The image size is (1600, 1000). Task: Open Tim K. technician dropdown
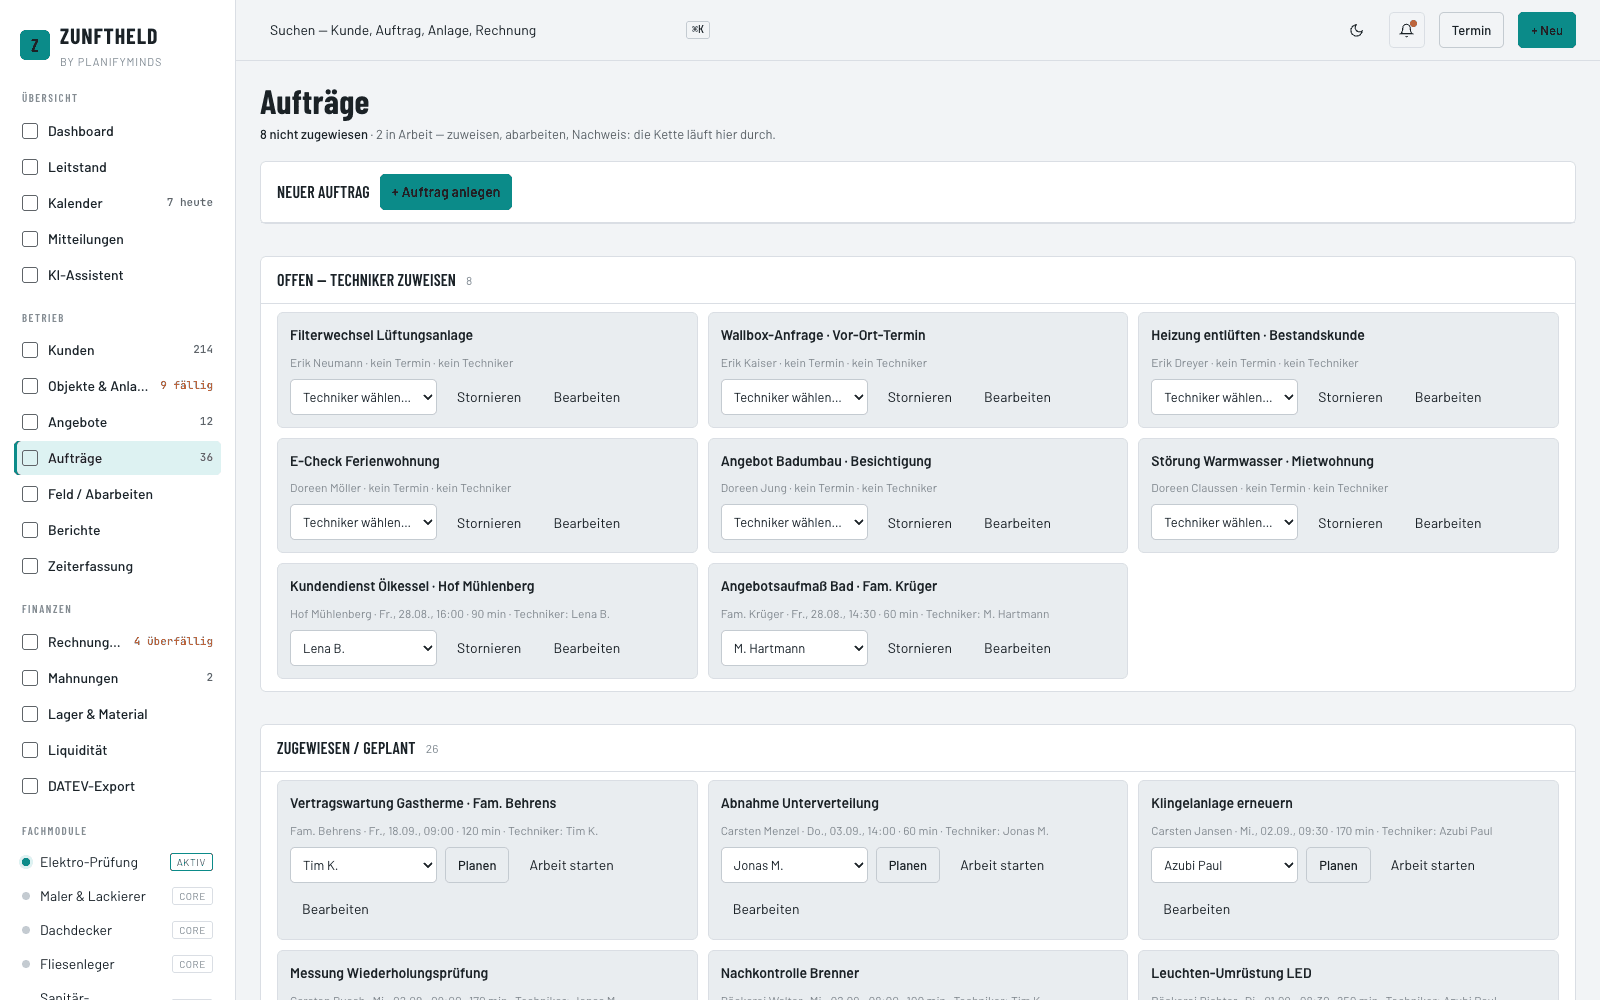click(x=363, y=865)
